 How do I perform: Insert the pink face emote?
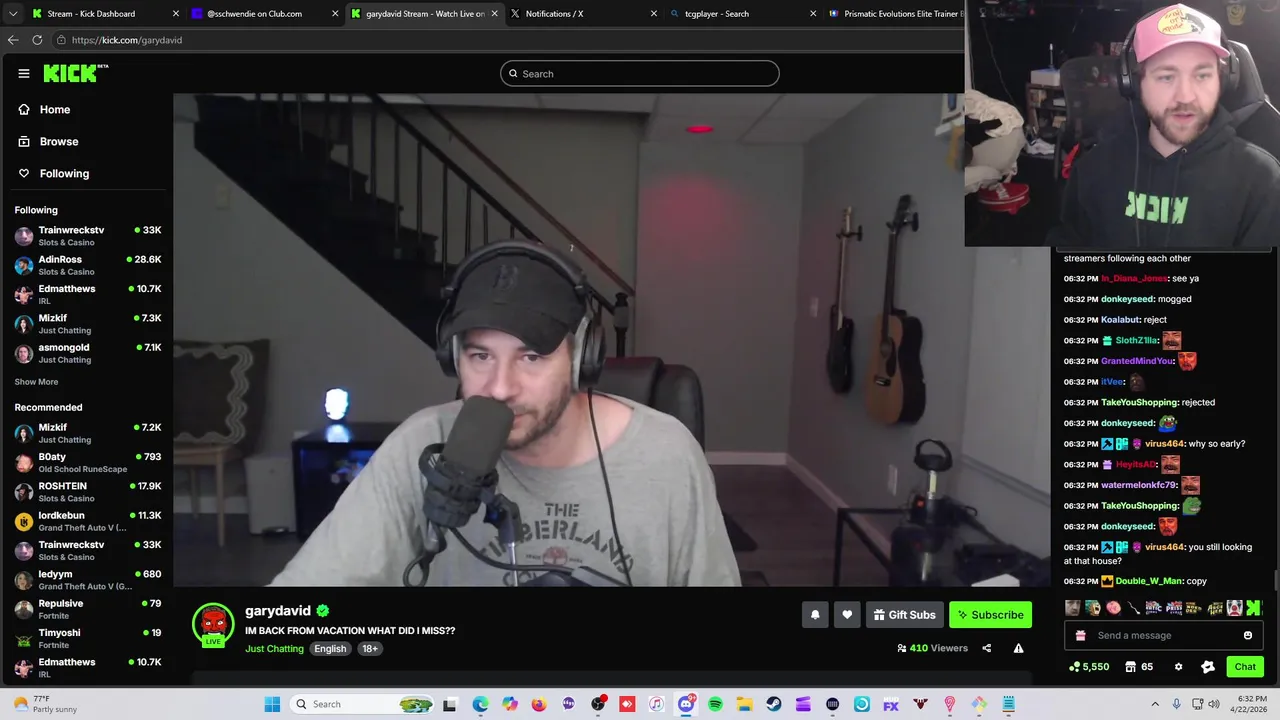(x=1113, y=608)
